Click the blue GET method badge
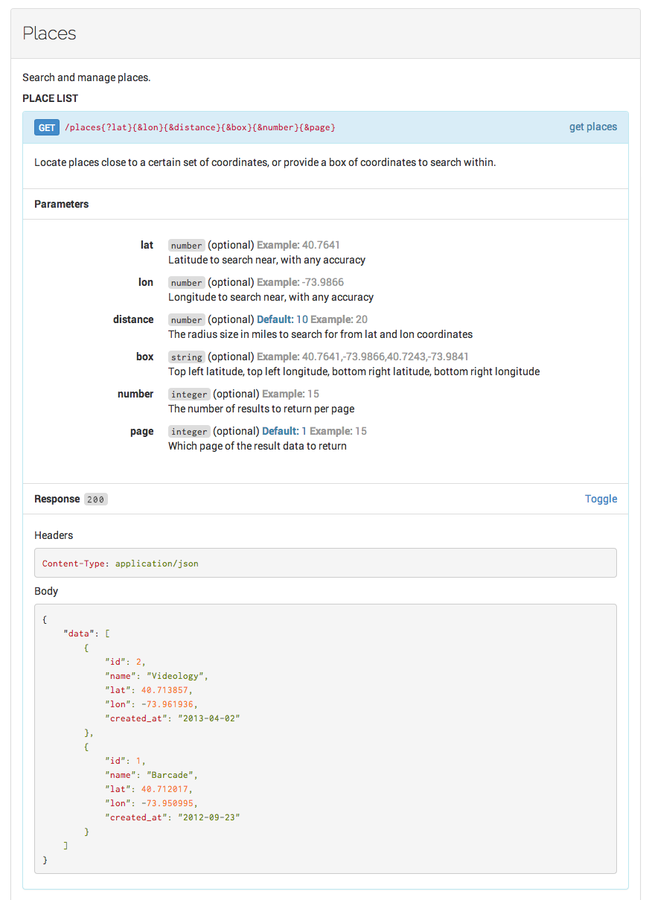This screenshot has width=649, height=900. pyautogui.click(x=46, y=127)
